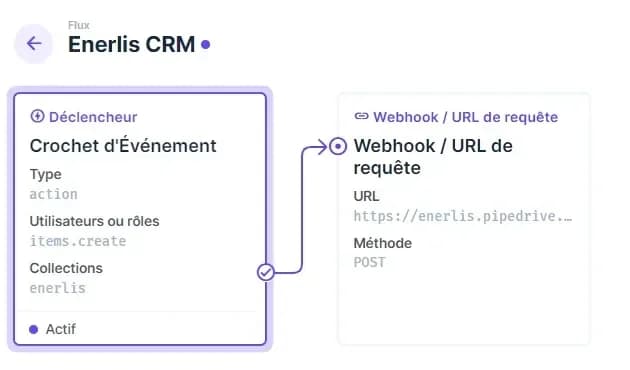Click the Crochet d'Événement title
The image size is (630, 370).
tap(123, 145)
